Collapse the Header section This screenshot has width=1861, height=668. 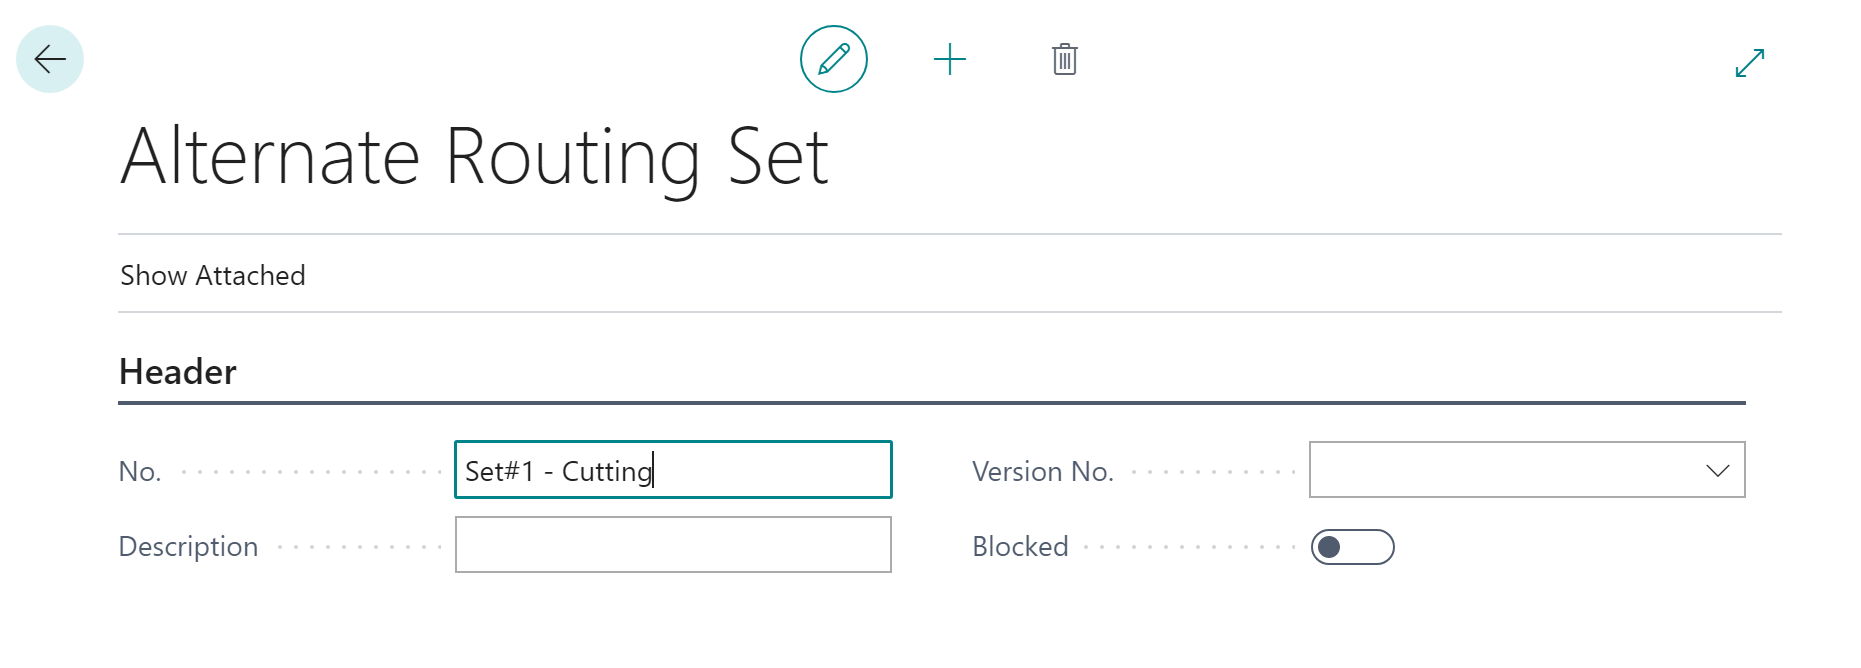point(178,372)
